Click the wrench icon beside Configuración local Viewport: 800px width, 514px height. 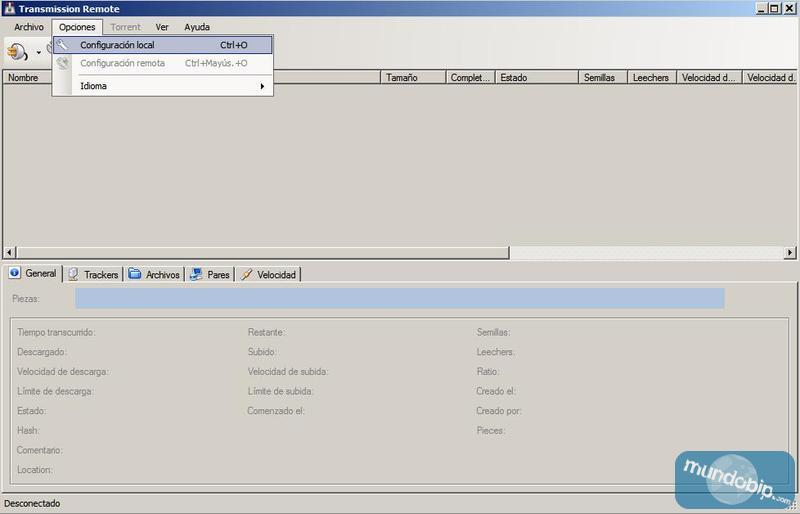coord(62,45)
